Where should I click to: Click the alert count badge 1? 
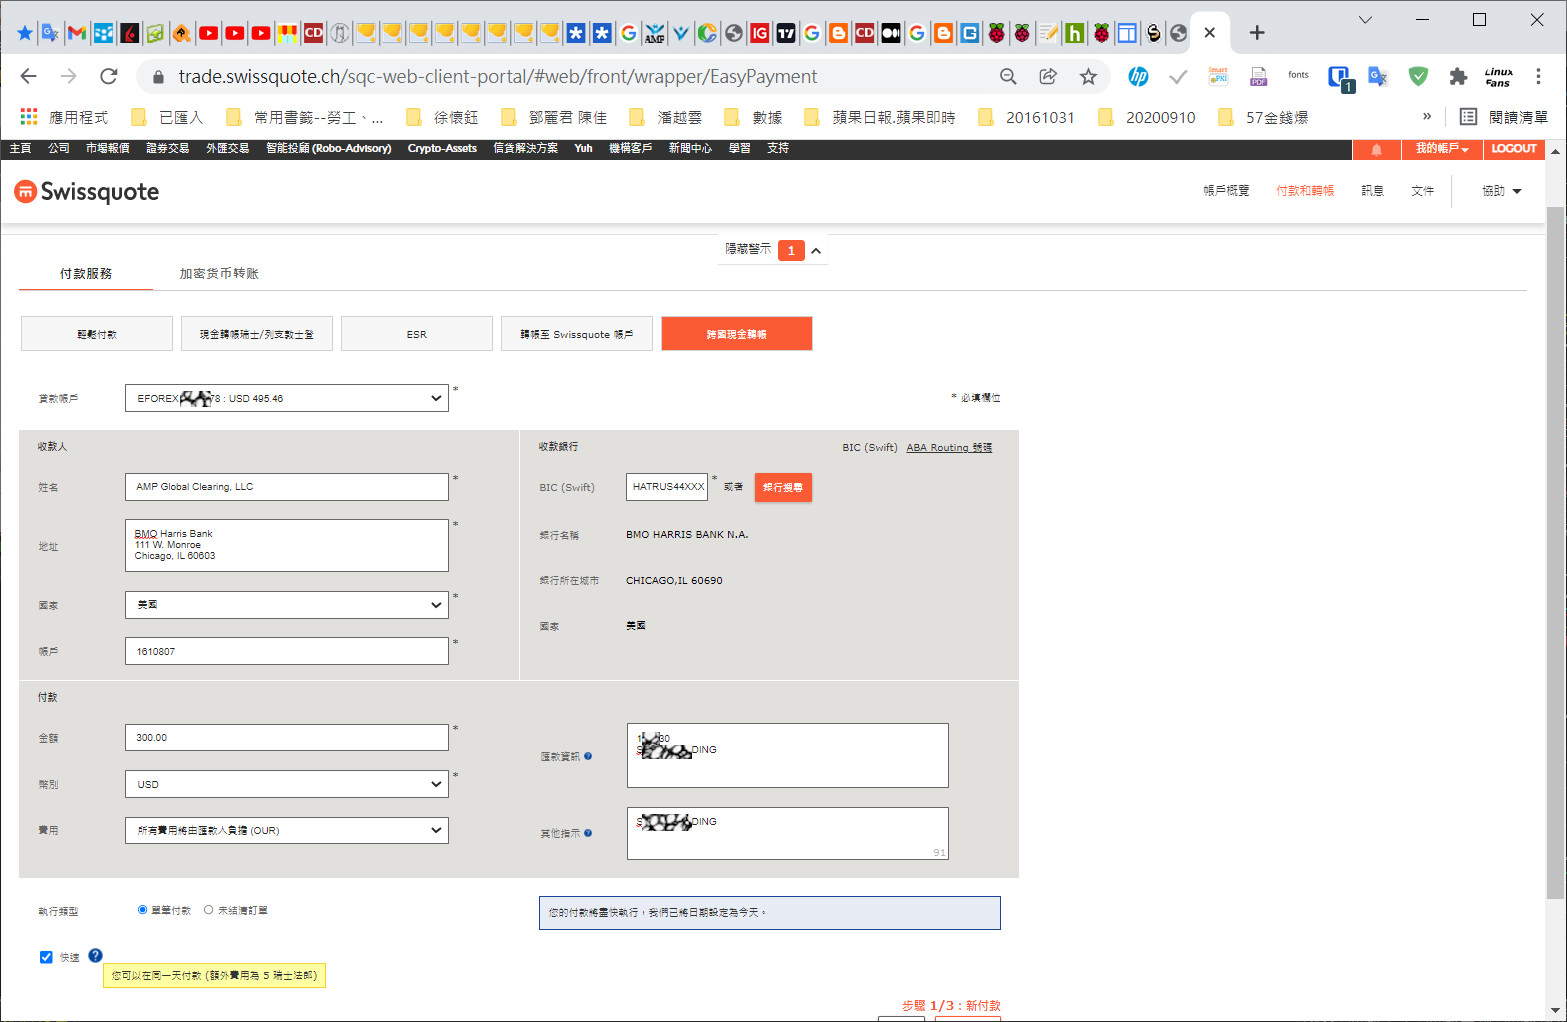tap(791, 251)
